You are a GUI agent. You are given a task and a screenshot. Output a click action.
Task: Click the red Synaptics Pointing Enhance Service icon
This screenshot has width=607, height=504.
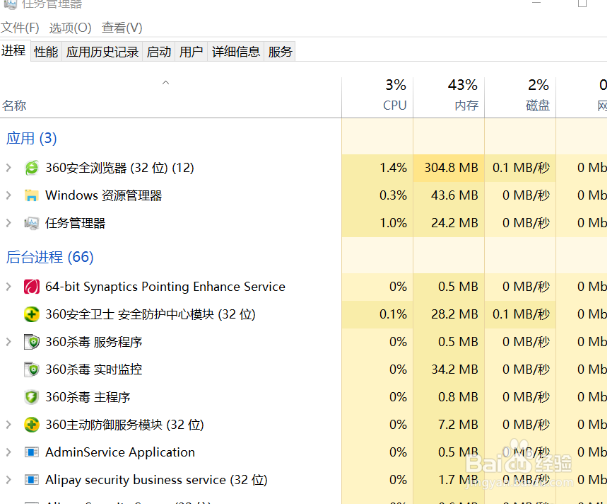point(32,287)
